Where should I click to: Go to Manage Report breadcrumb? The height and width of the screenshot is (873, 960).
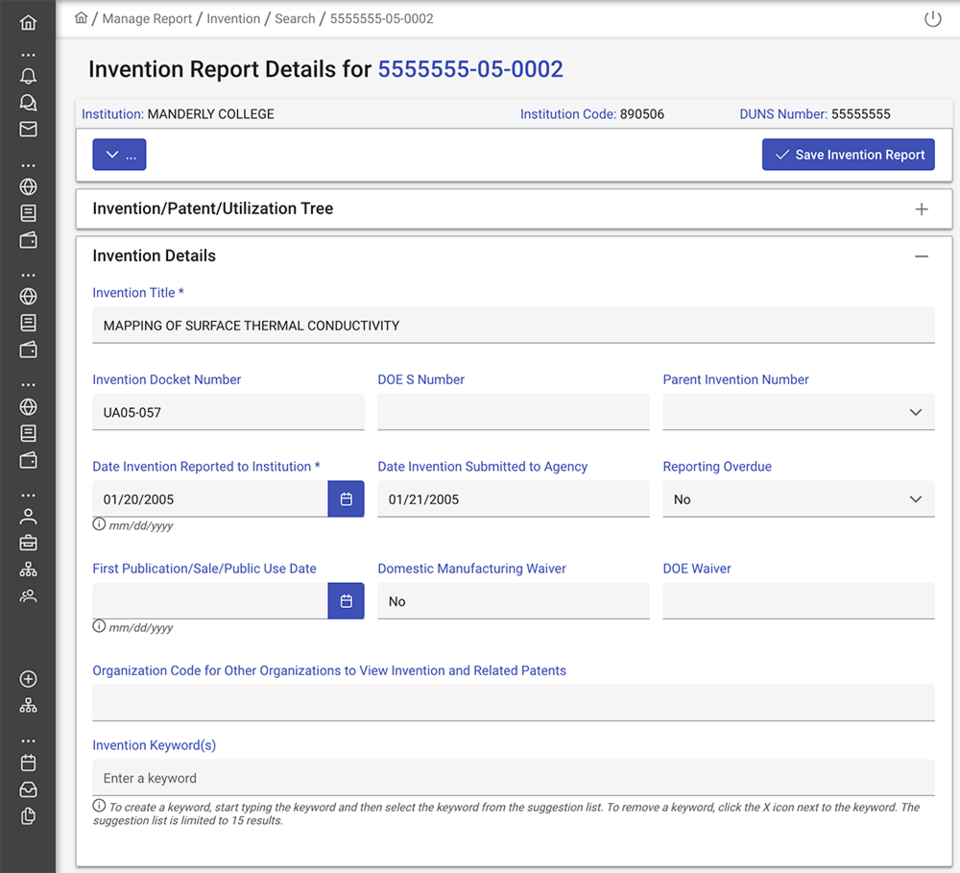147,19
